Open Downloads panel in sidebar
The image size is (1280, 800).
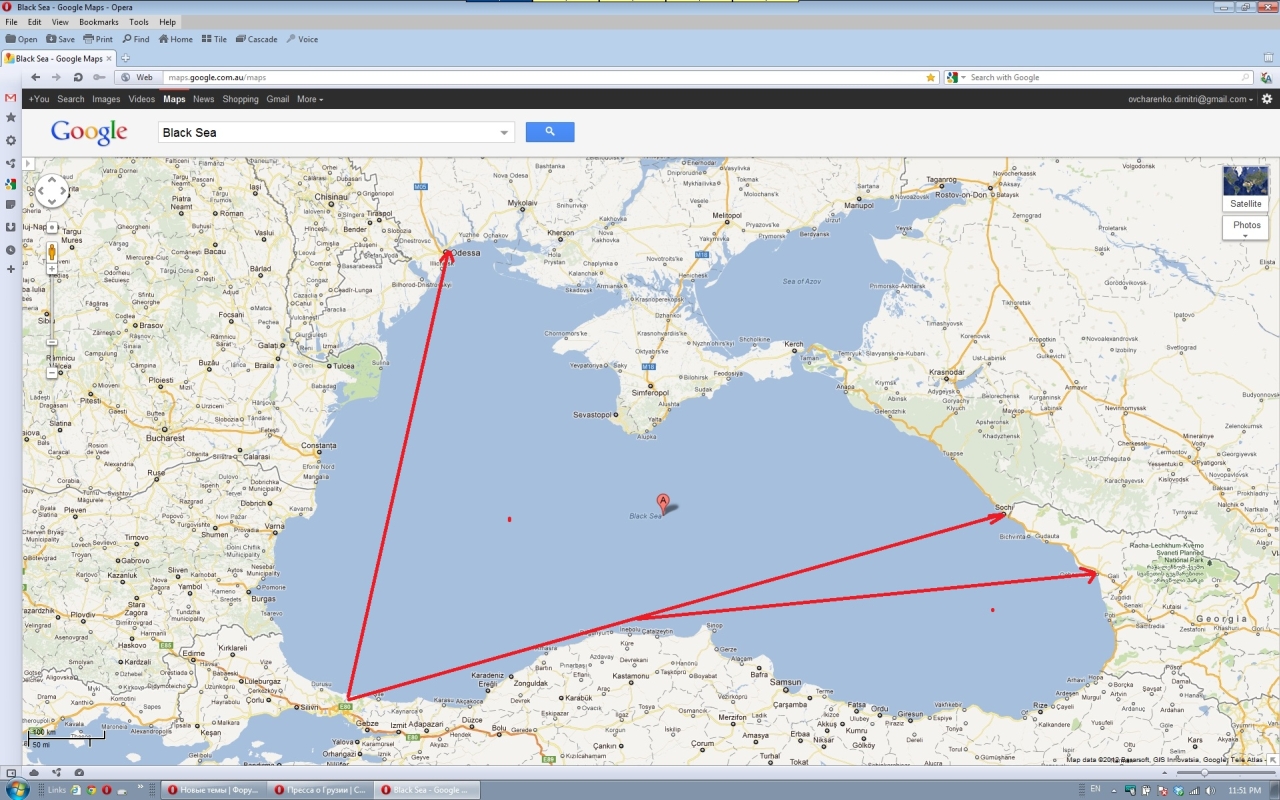(11, 227)
